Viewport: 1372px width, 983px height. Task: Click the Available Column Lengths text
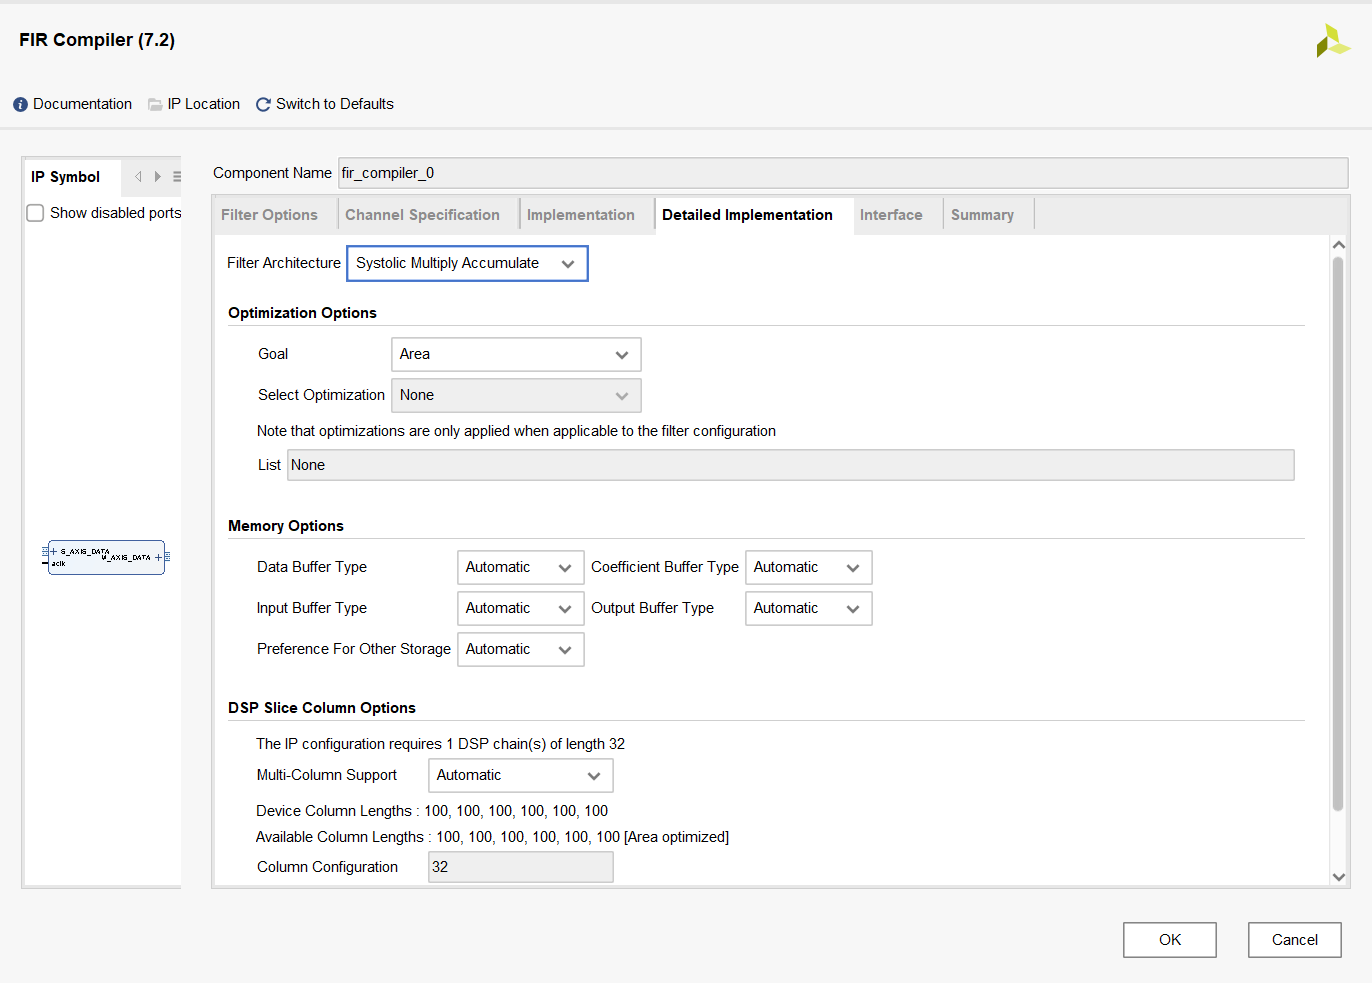click(492, 837)
